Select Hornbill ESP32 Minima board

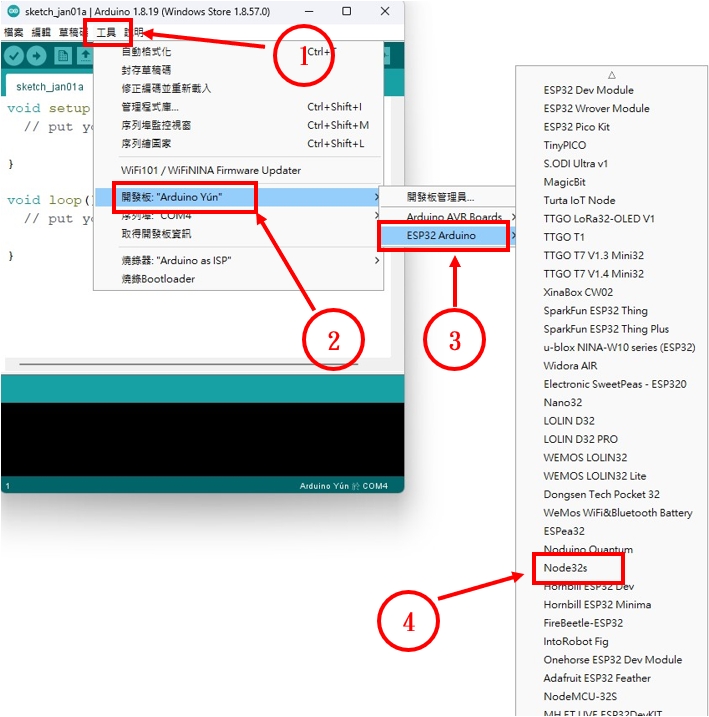(x=612, y=605)
